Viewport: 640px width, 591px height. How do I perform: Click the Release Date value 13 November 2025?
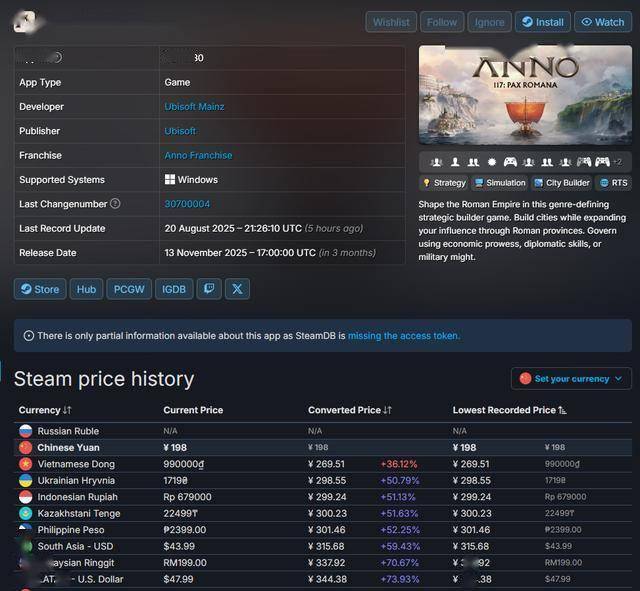click(x=240, y=253)
